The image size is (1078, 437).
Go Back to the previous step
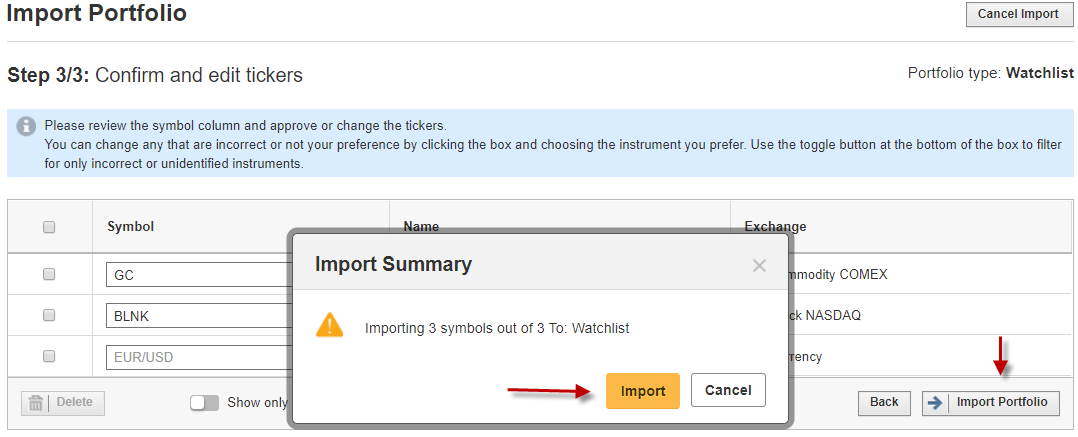pos(884,403)
